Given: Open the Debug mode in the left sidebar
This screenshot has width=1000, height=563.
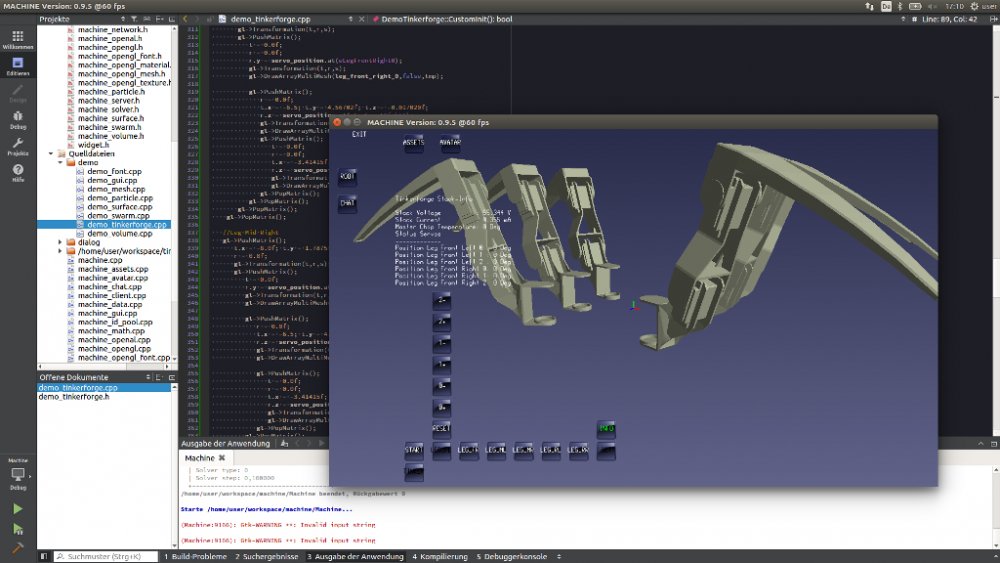Looking at the screenshot, I should click(18, 119).
